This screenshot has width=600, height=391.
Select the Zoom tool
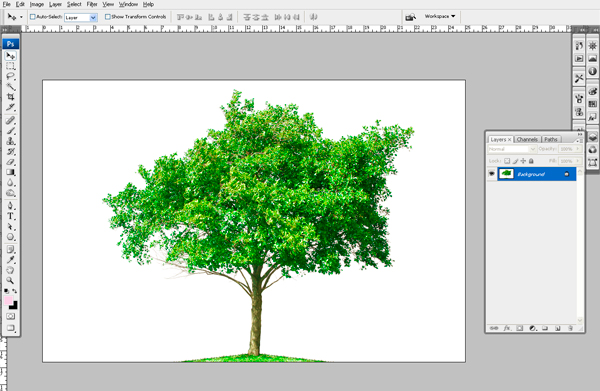click(10, 280)
